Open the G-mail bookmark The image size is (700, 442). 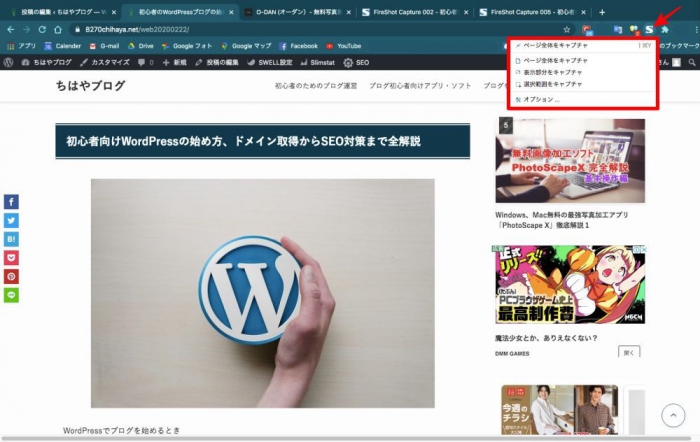tap(104, 46)
